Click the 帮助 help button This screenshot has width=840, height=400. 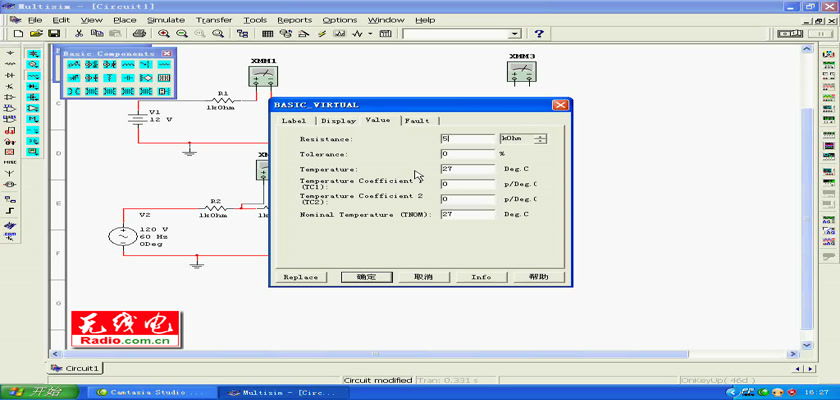539,277
